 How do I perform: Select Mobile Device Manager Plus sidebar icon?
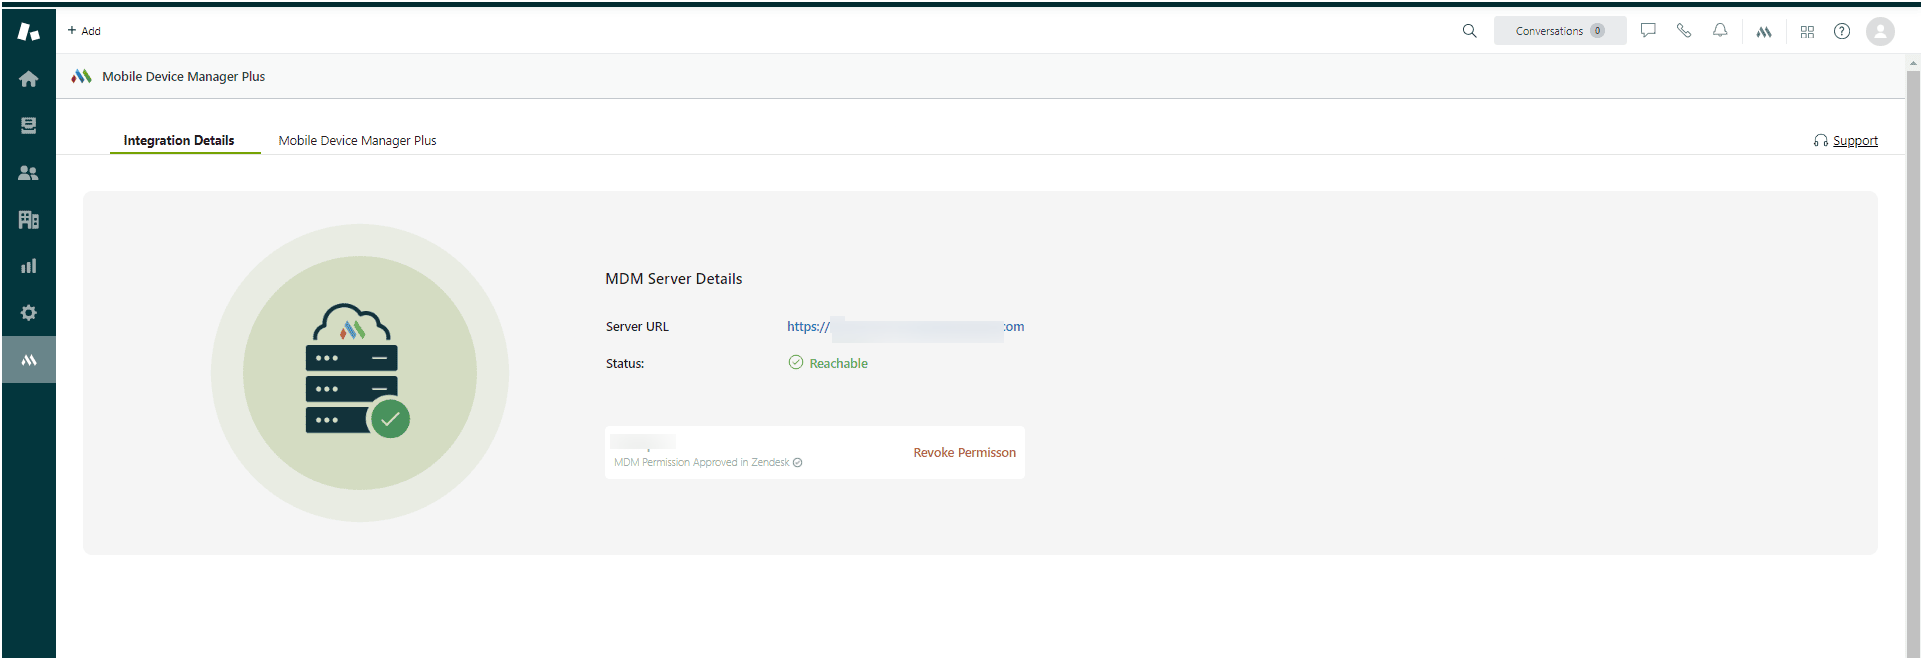click(x=29, y=360)
